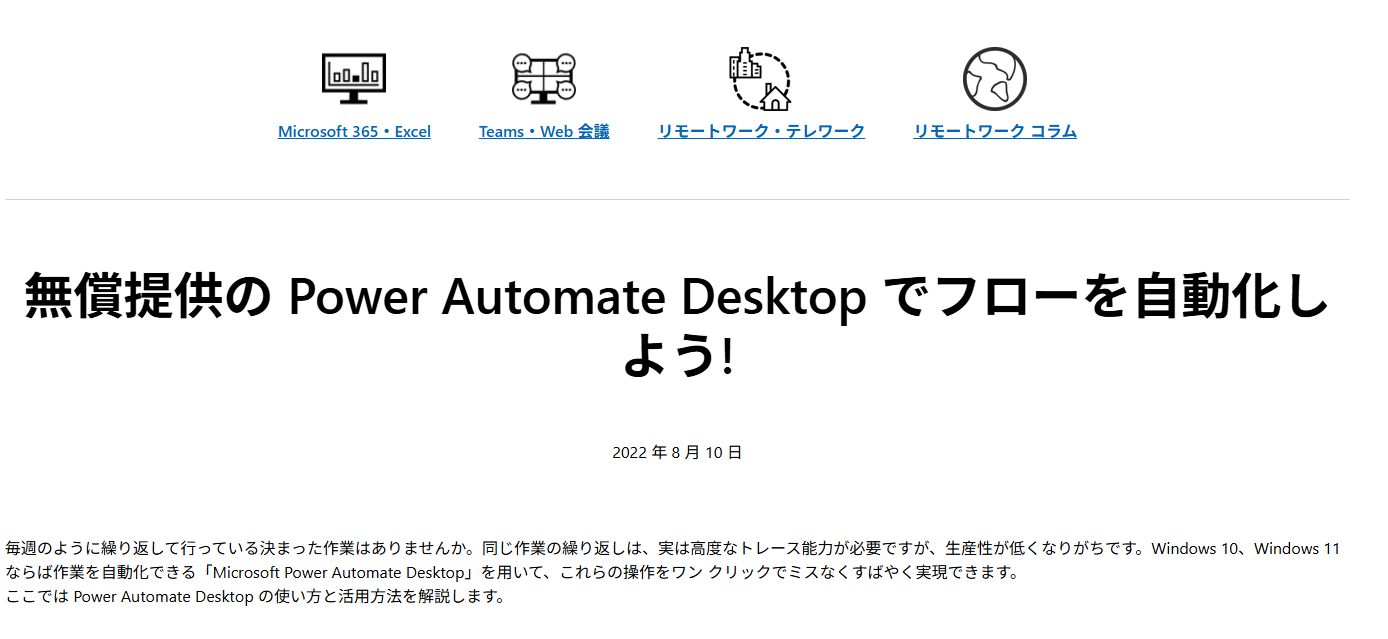Open the リモートワーク・テレワーク link
The height and width of the screenshot is (639, 1388).
761,131
